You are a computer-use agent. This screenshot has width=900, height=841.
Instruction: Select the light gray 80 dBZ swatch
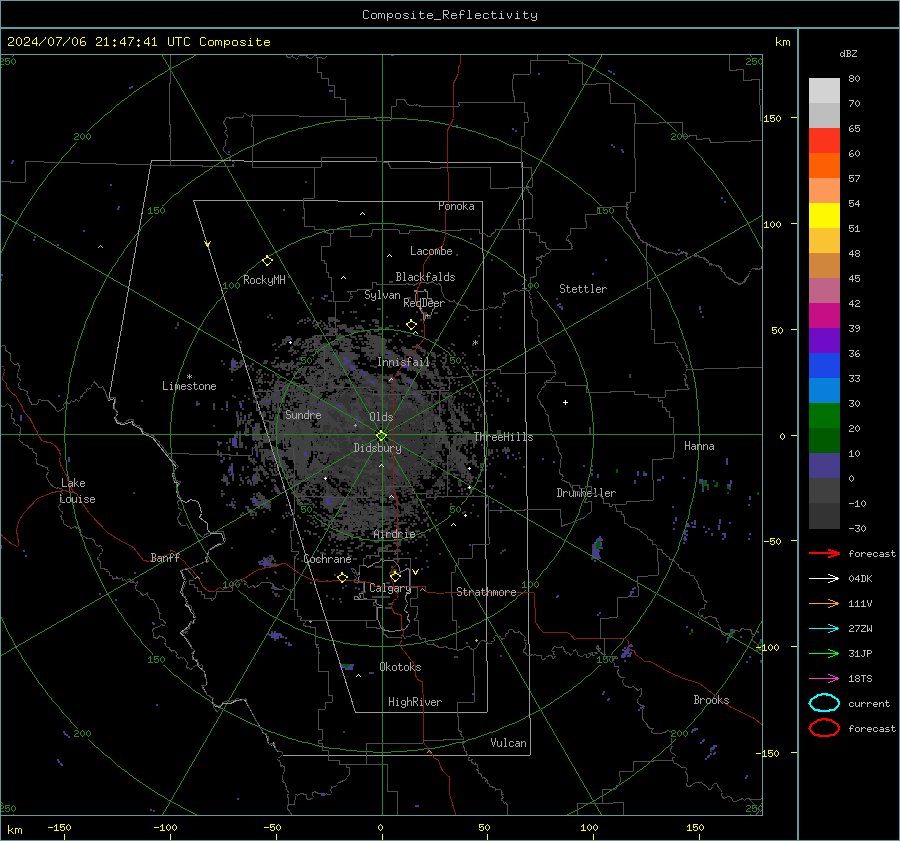(x=824, y=90)
